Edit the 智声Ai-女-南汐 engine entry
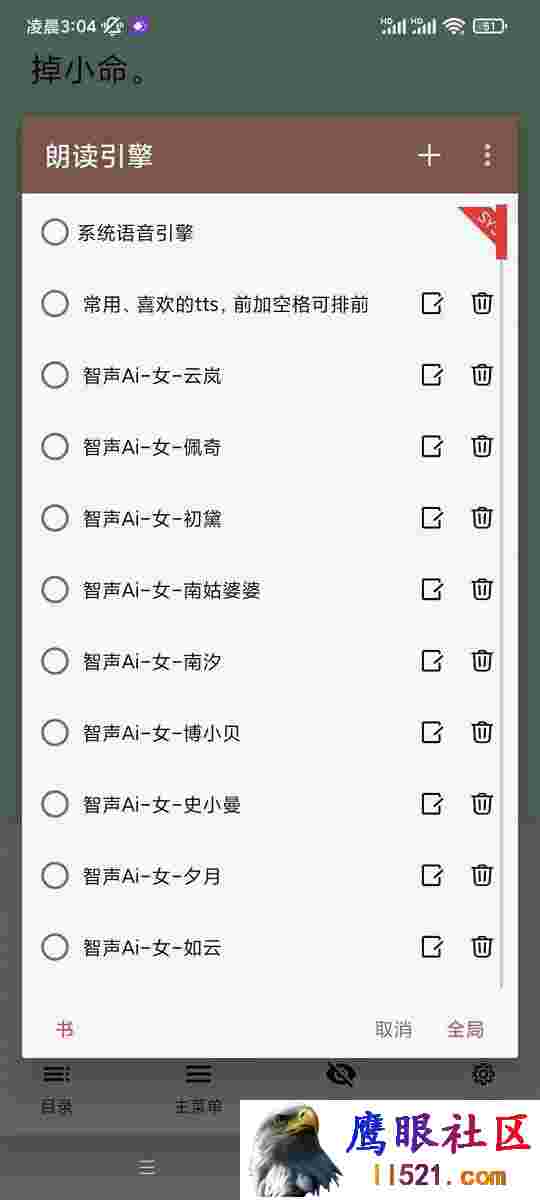The height and width of the screenshot is (1200, 540). [x=432, y=661]
